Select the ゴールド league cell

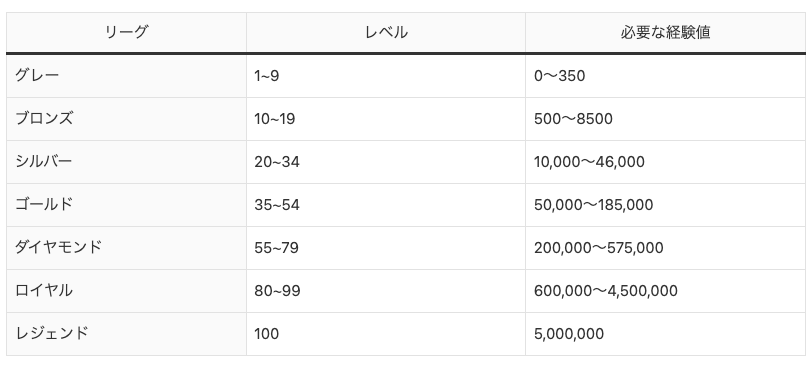126,204
